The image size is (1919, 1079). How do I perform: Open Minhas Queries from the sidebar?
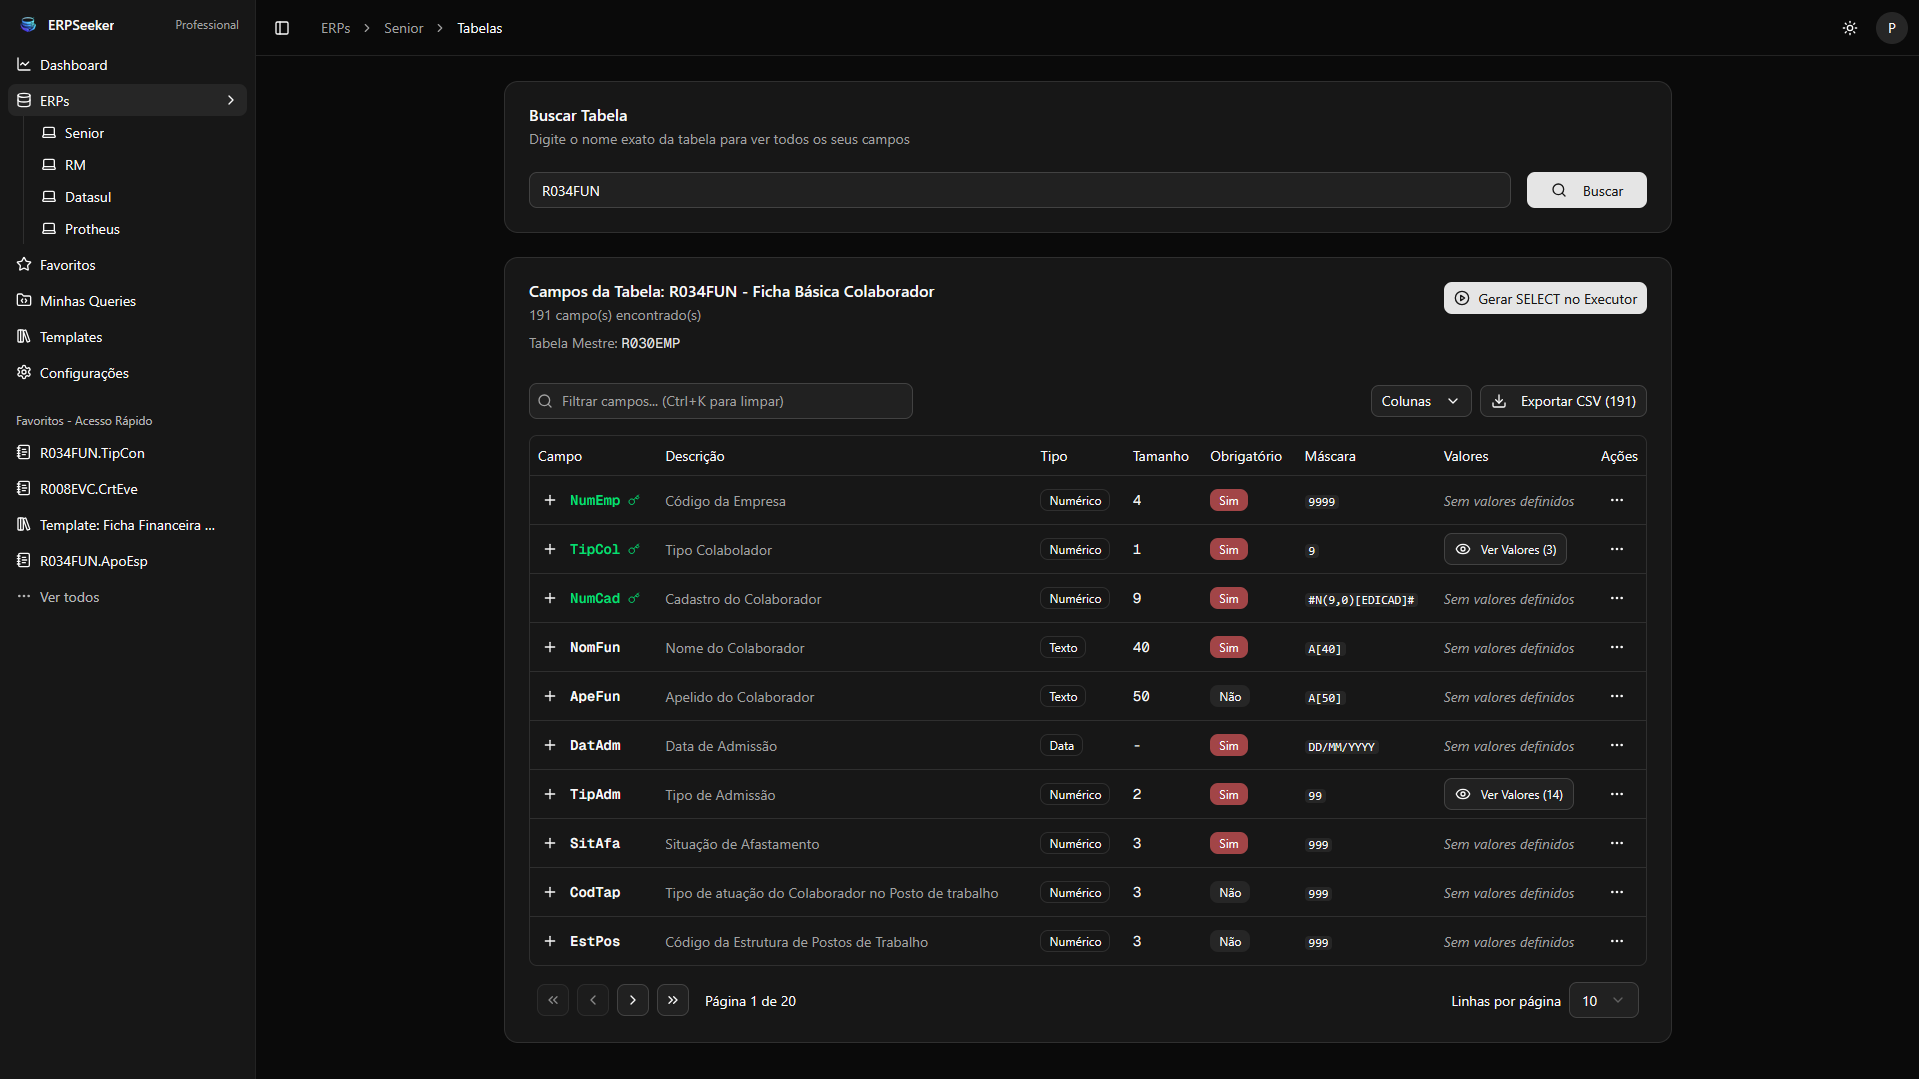[88, 300]
